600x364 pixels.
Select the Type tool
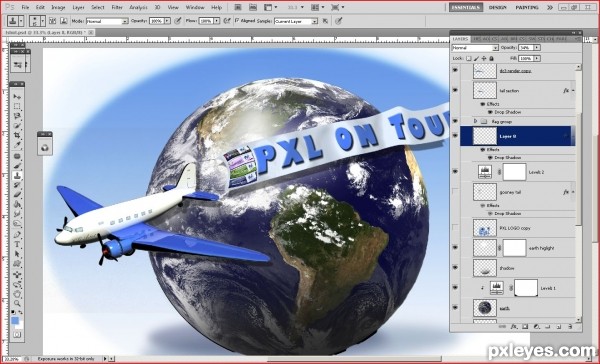coord(17,244)
